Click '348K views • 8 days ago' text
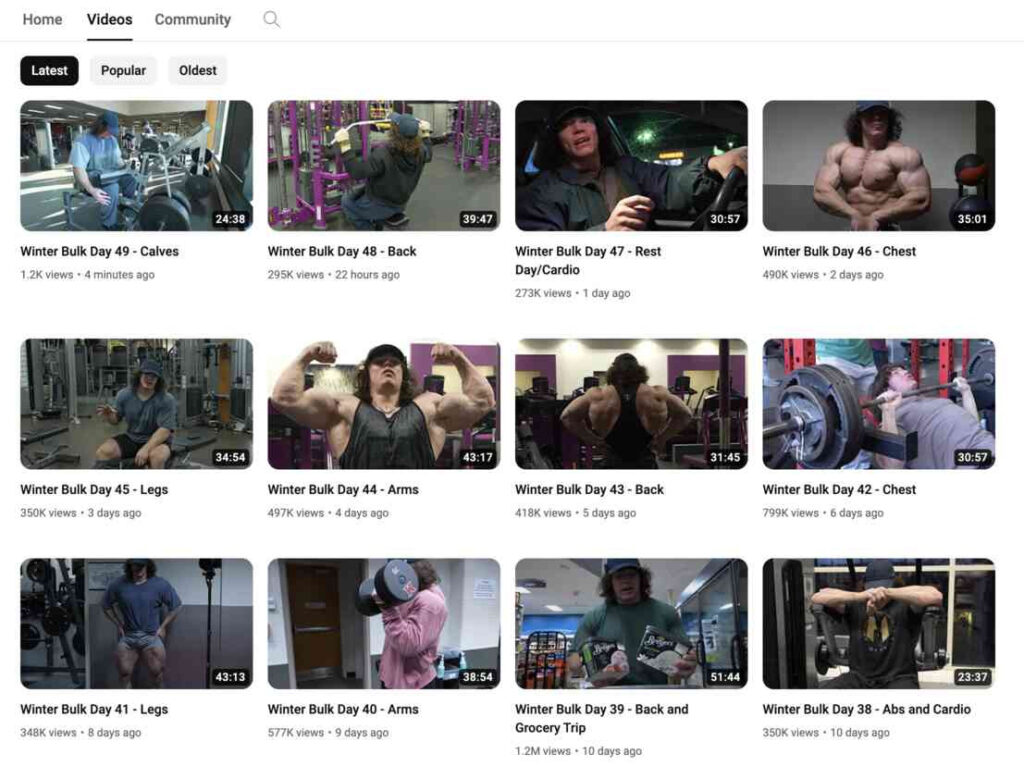Screen dimensions: 1024x766 (80, 733)
